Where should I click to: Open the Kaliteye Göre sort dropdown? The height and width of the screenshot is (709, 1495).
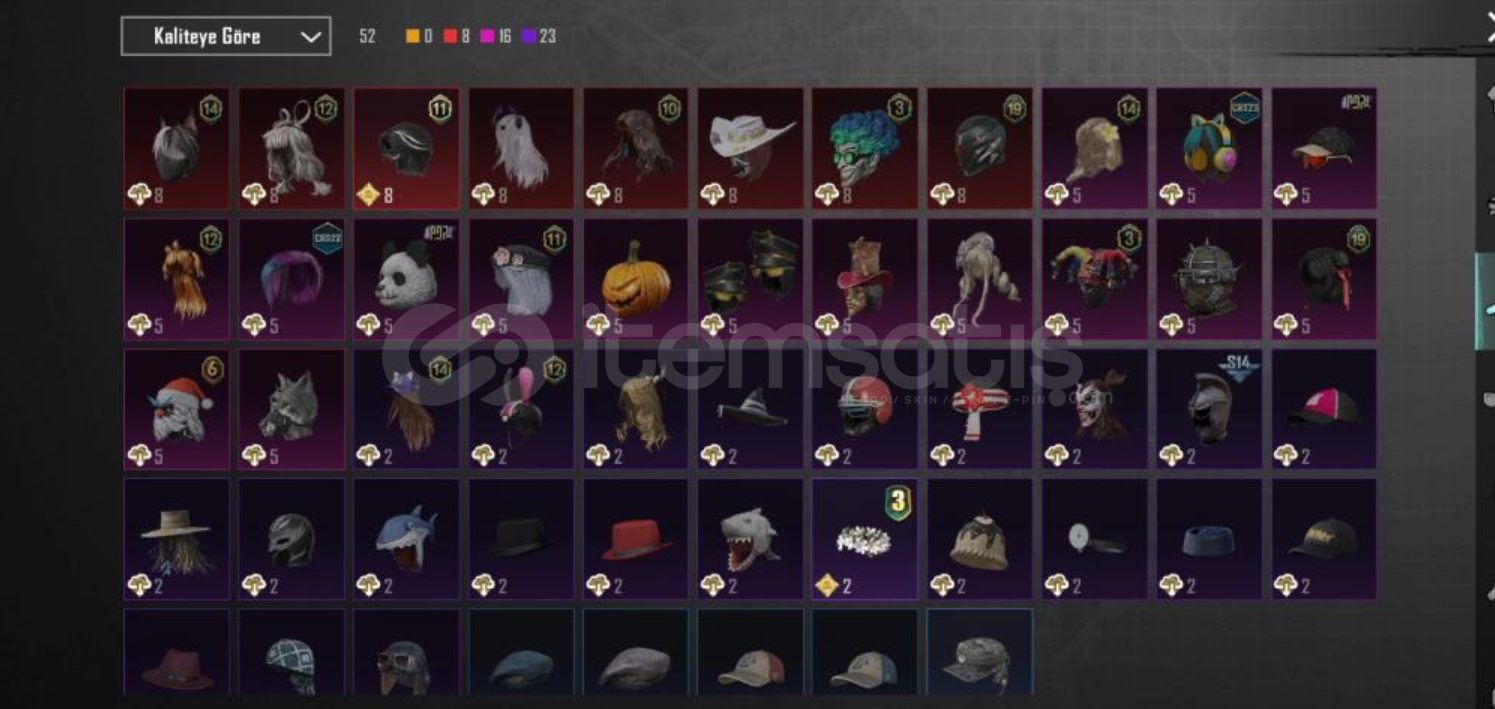(226, 37)
